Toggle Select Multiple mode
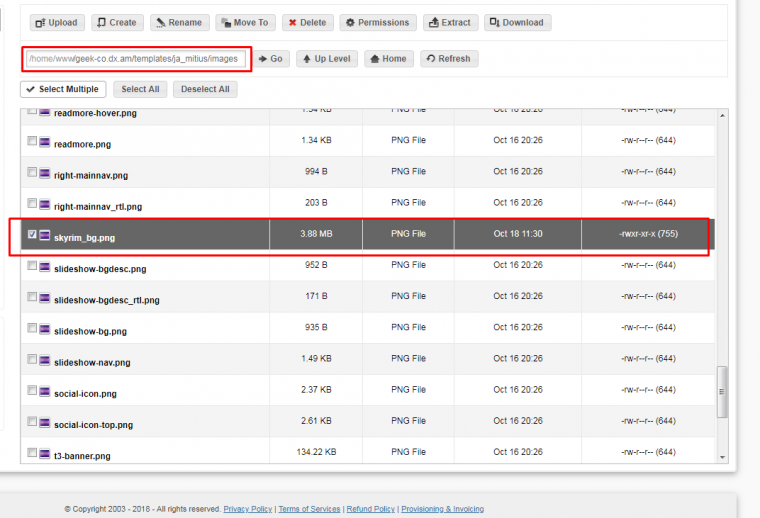 tap(62, 89)
